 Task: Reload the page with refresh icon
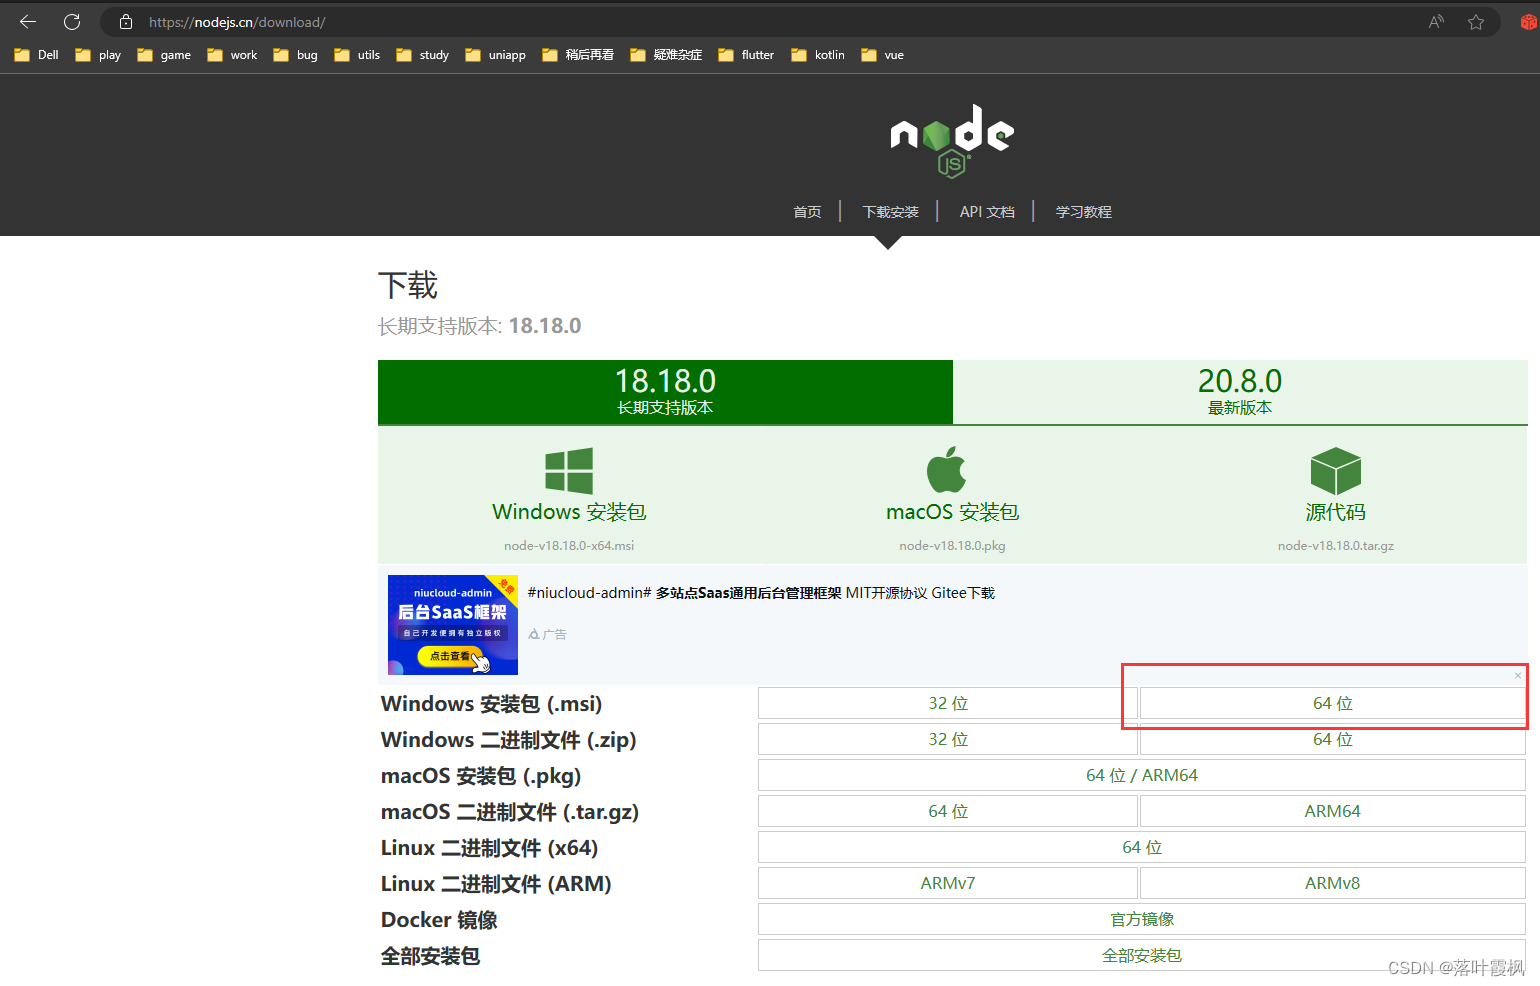click(72, 22)
